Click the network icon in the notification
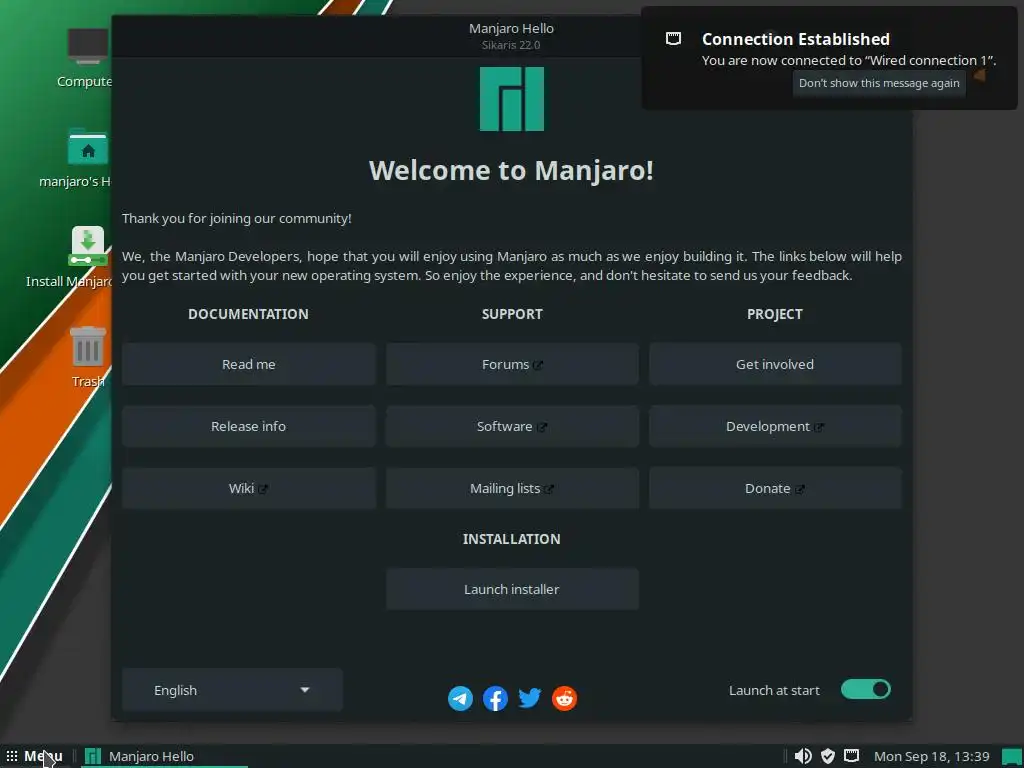1024x768 pixels. (673, 39)
